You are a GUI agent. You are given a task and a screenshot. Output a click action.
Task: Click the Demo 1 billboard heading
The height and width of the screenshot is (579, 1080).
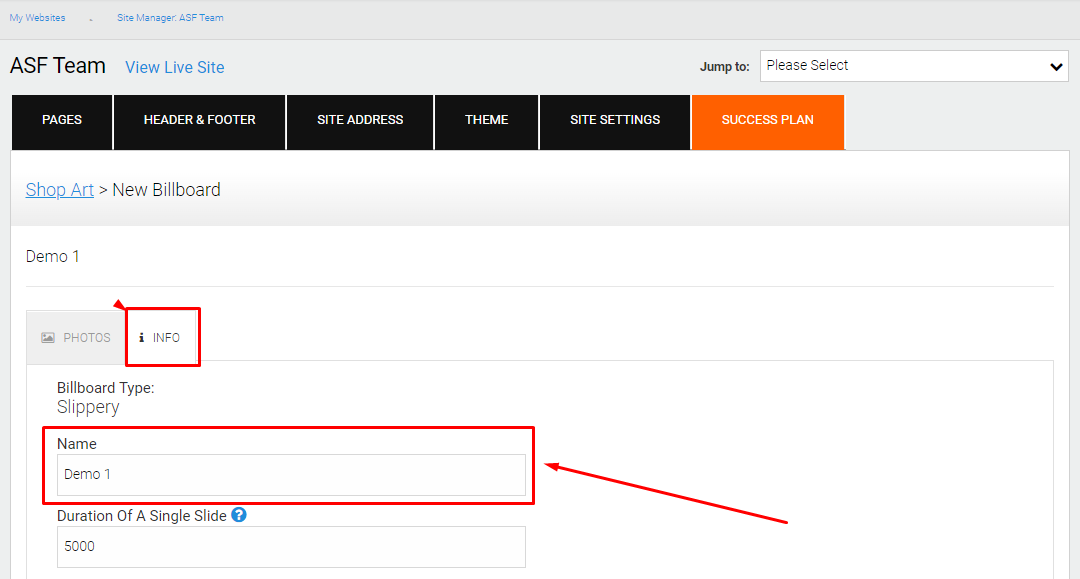pos(52,257)
